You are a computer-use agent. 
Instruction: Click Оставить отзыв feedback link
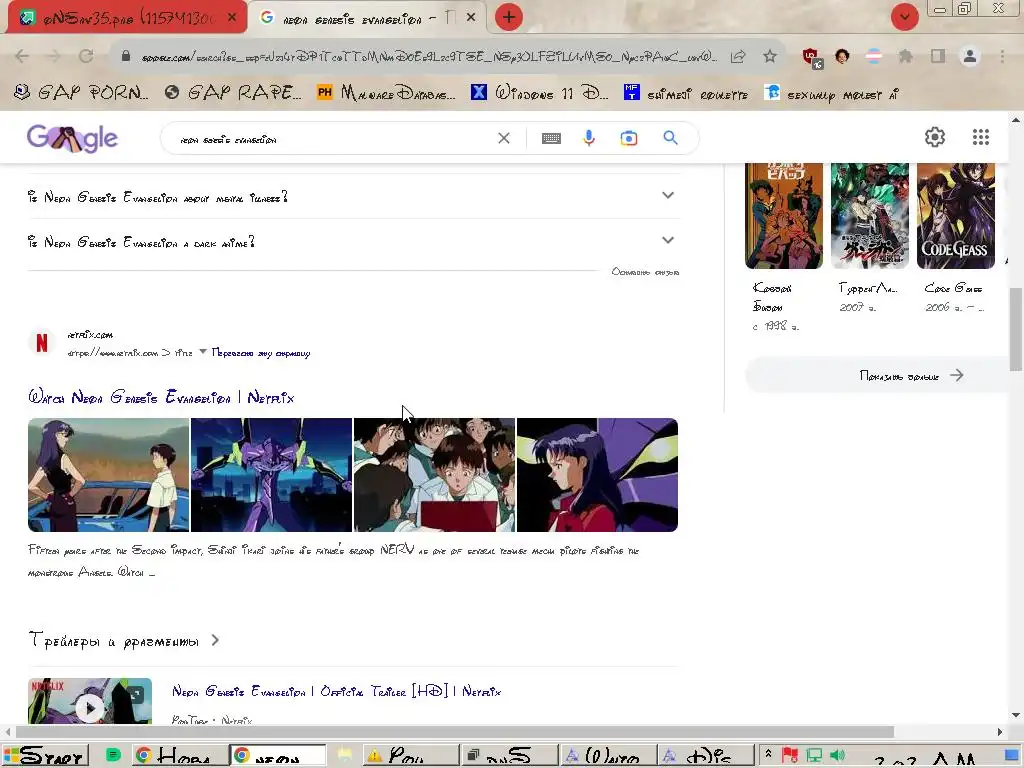click(645, 272)
